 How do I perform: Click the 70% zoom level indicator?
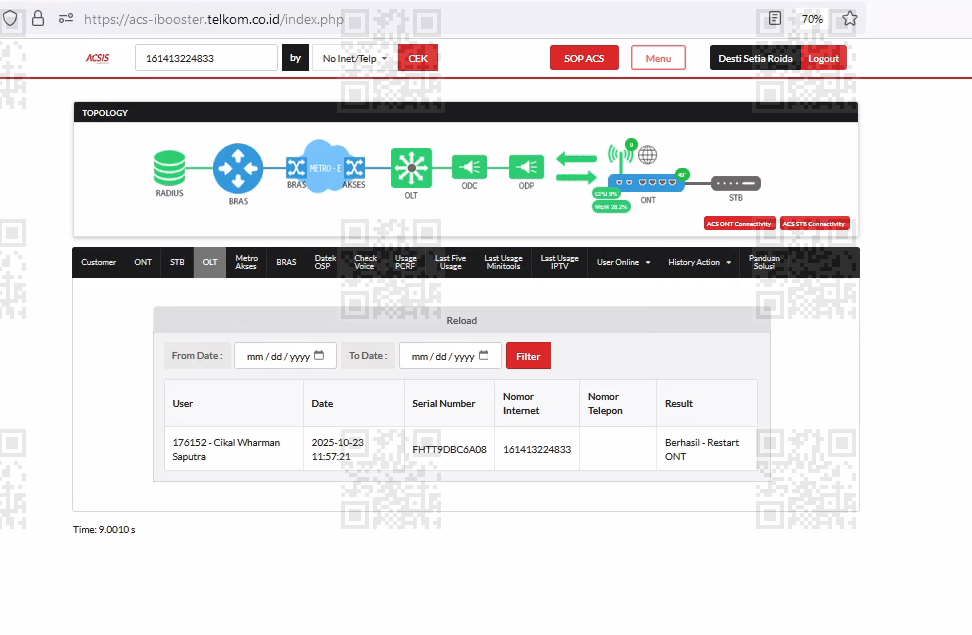pos(812,19)
